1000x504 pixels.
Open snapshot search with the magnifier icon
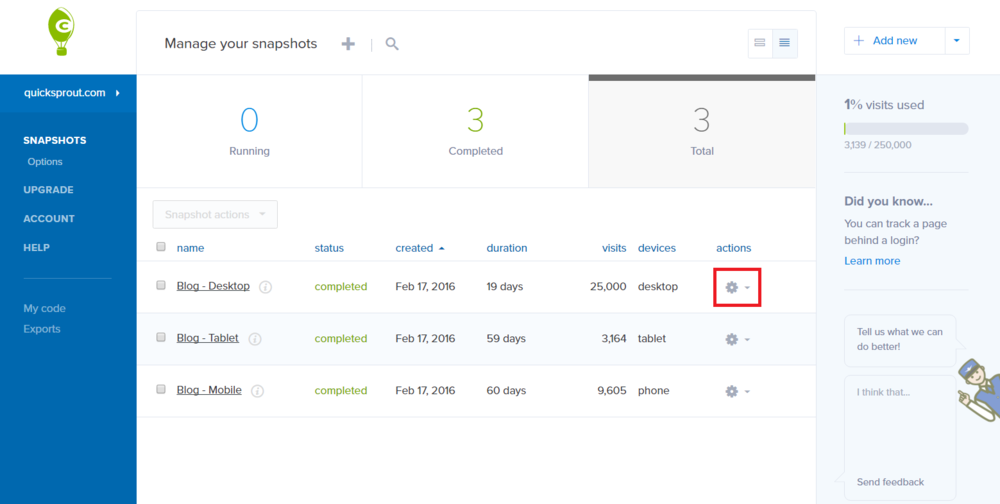392,44
